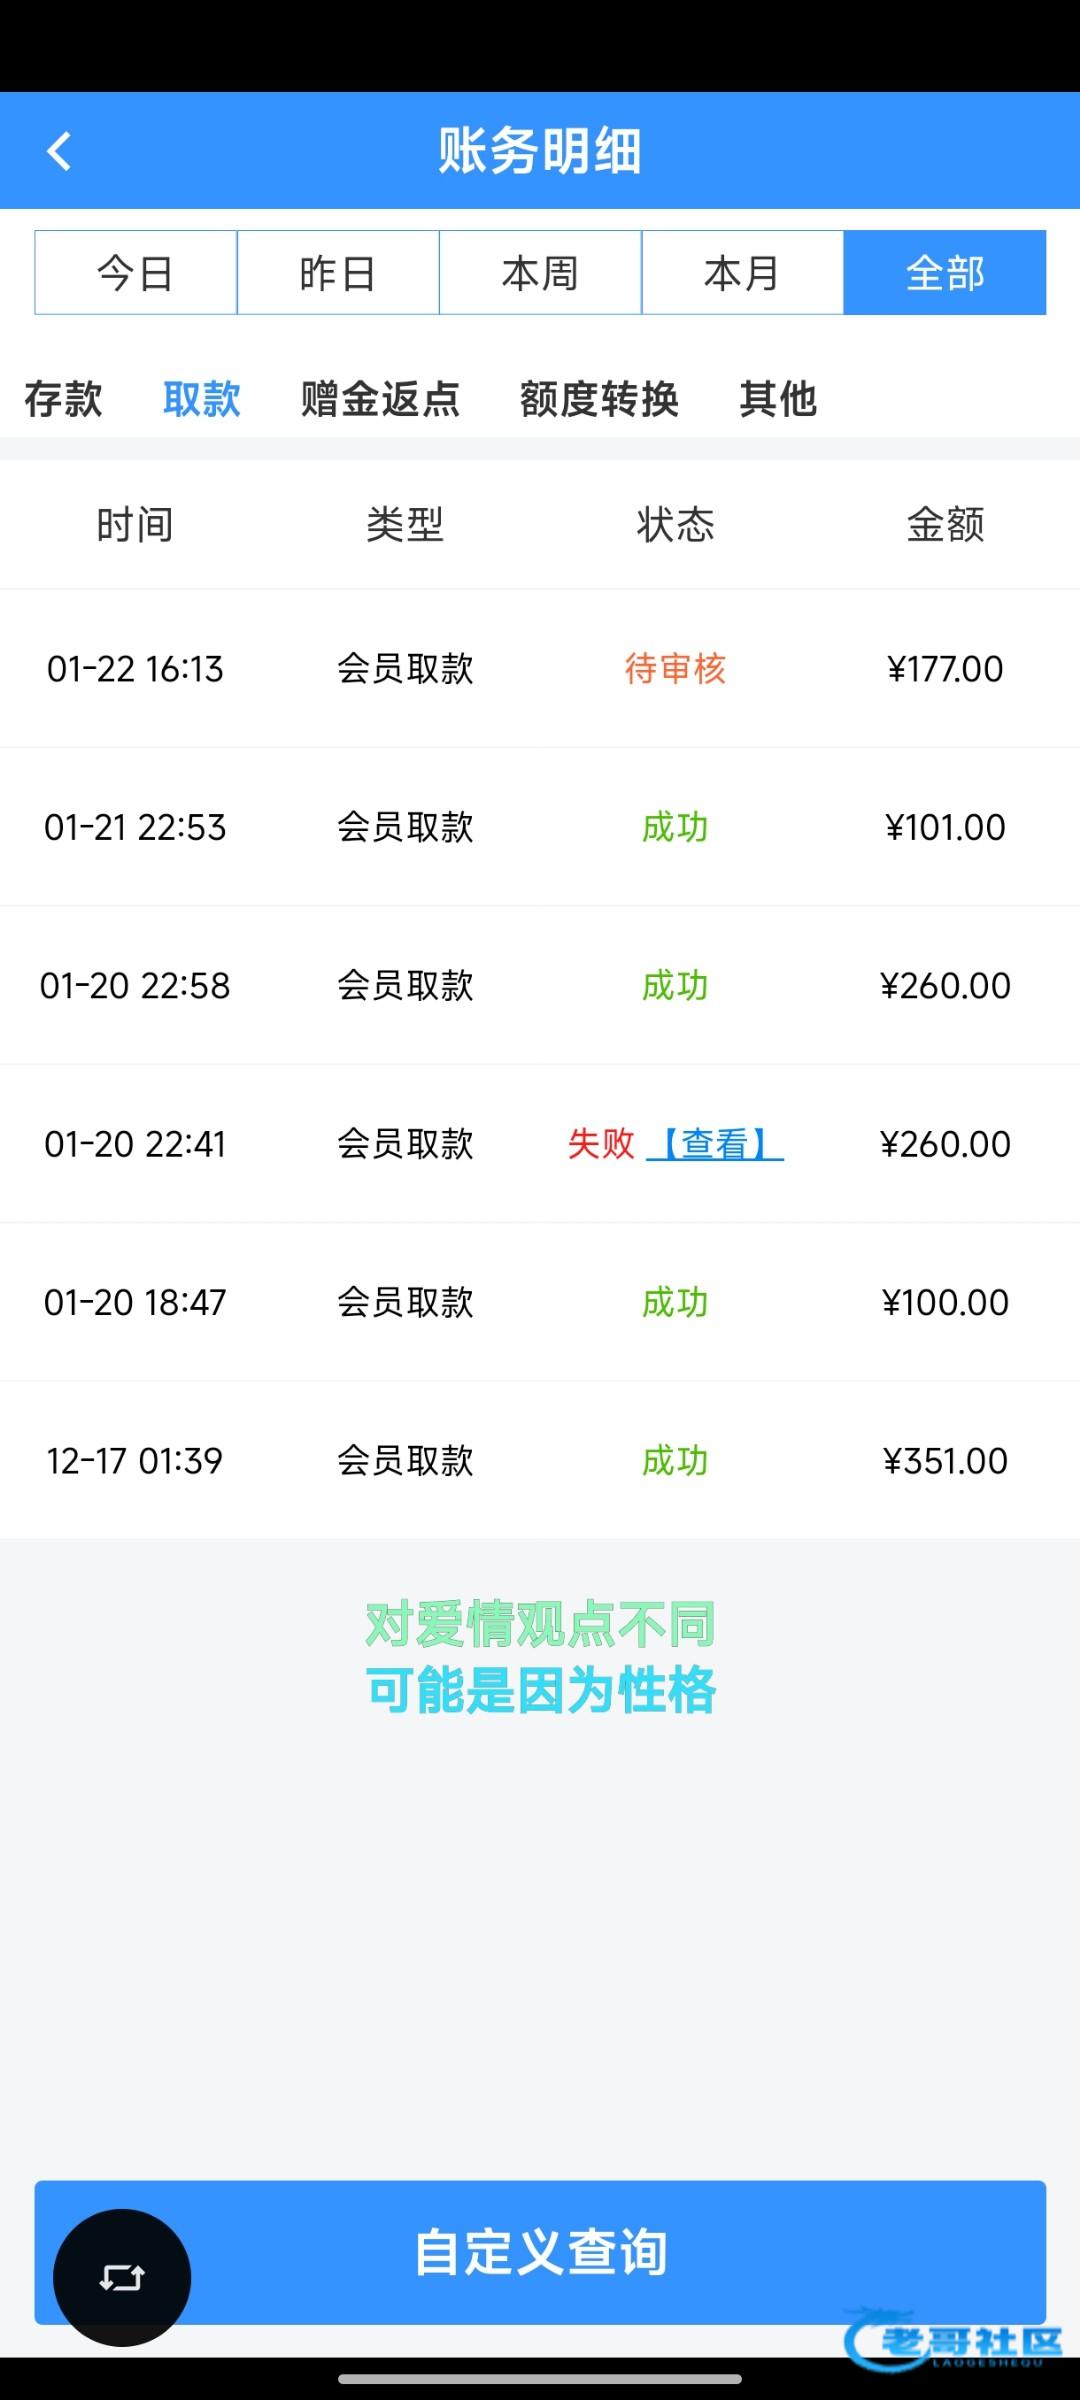Click the 老哥社区 watermark logo
Screen dimensions: 1080x2400
point(955,2342)
